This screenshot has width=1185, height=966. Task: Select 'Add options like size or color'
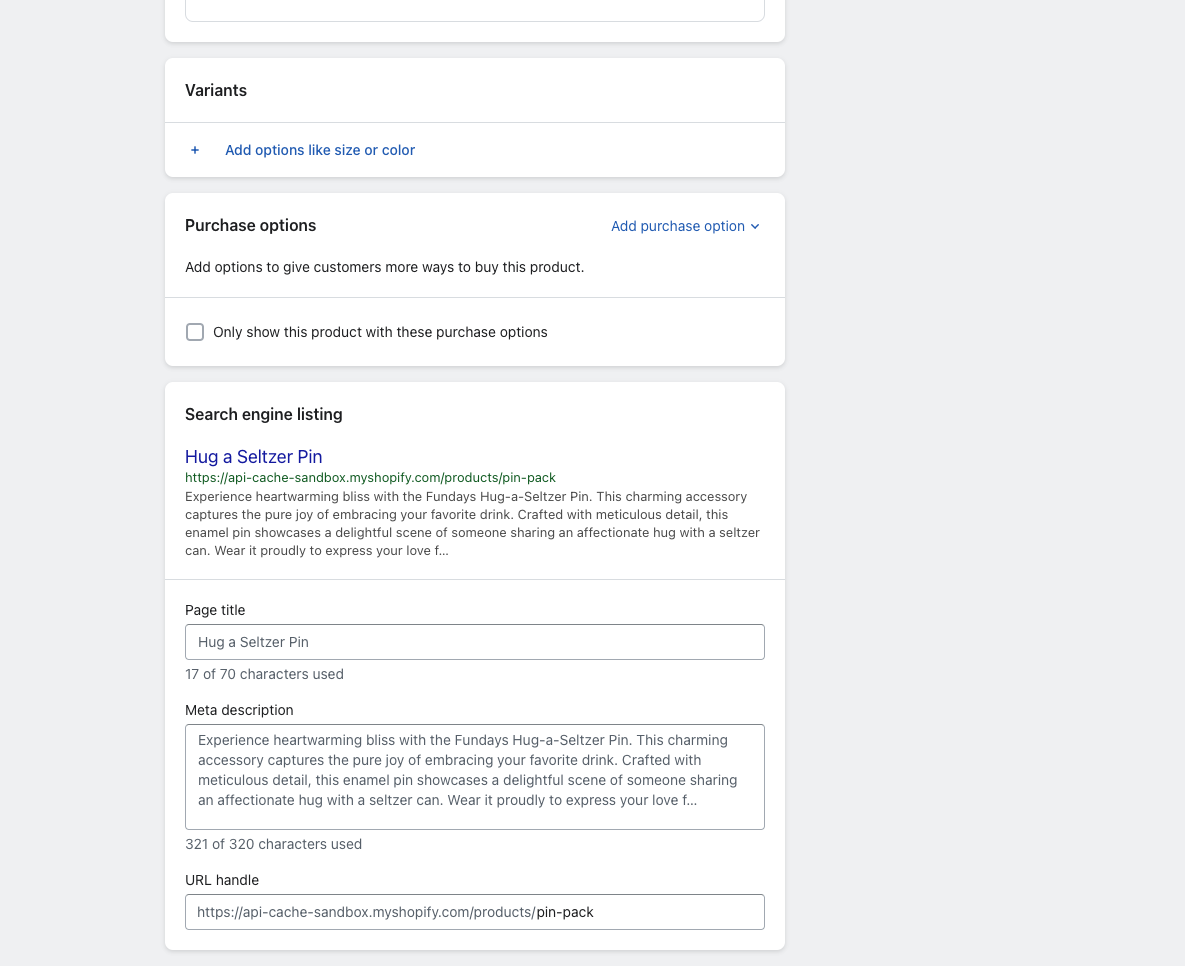click(x=320, y=150)
